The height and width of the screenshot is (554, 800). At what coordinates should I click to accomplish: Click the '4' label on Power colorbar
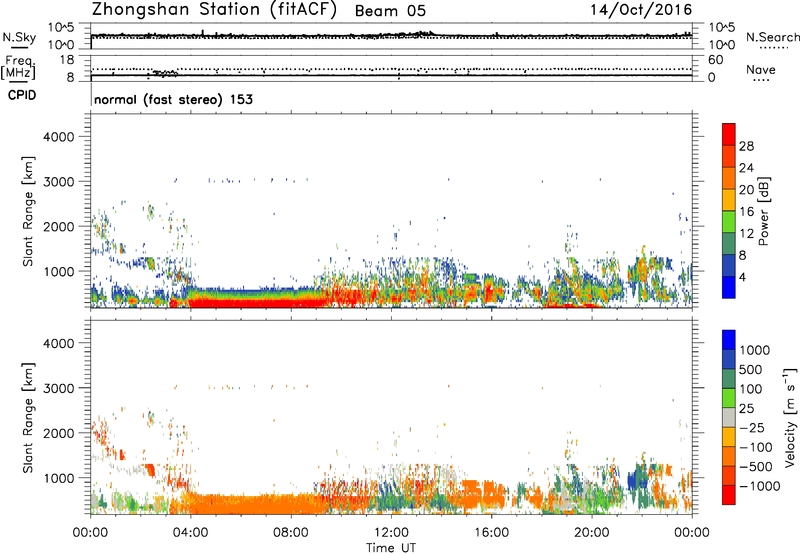click(x=743, y=278)
